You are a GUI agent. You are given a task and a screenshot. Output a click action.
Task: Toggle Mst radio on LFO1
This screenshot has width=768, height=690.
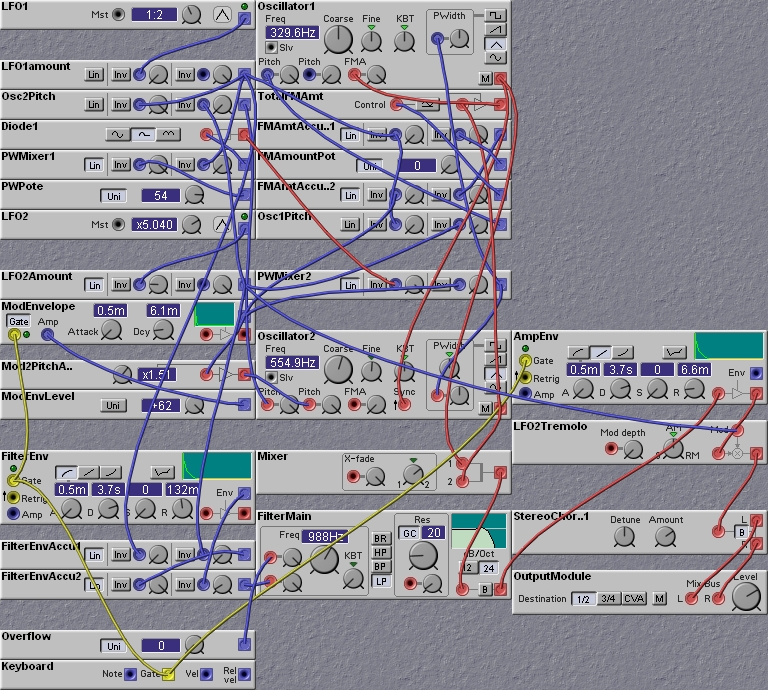pos(118,14)
